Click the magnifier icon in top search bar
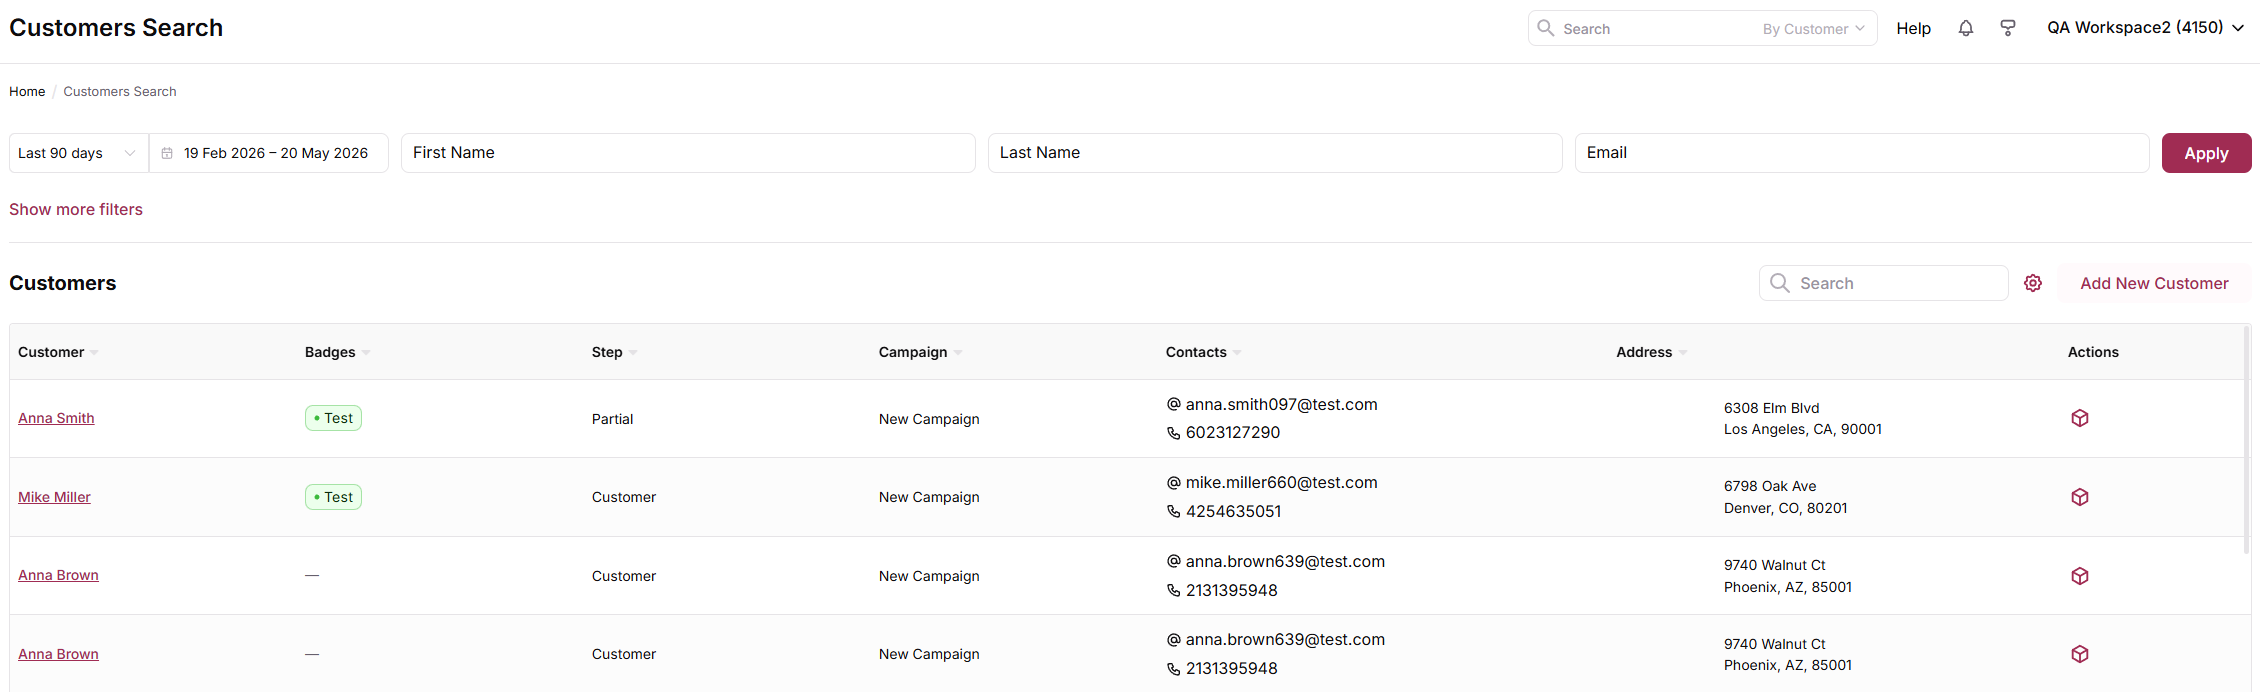 click(1545, 28)
